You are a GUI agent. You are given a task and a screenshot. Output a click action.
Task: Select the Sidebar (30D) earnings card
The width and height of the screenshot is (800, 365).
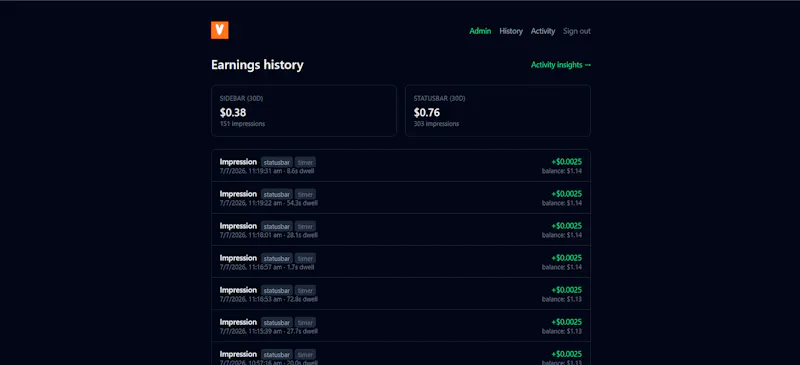[304, 111]
